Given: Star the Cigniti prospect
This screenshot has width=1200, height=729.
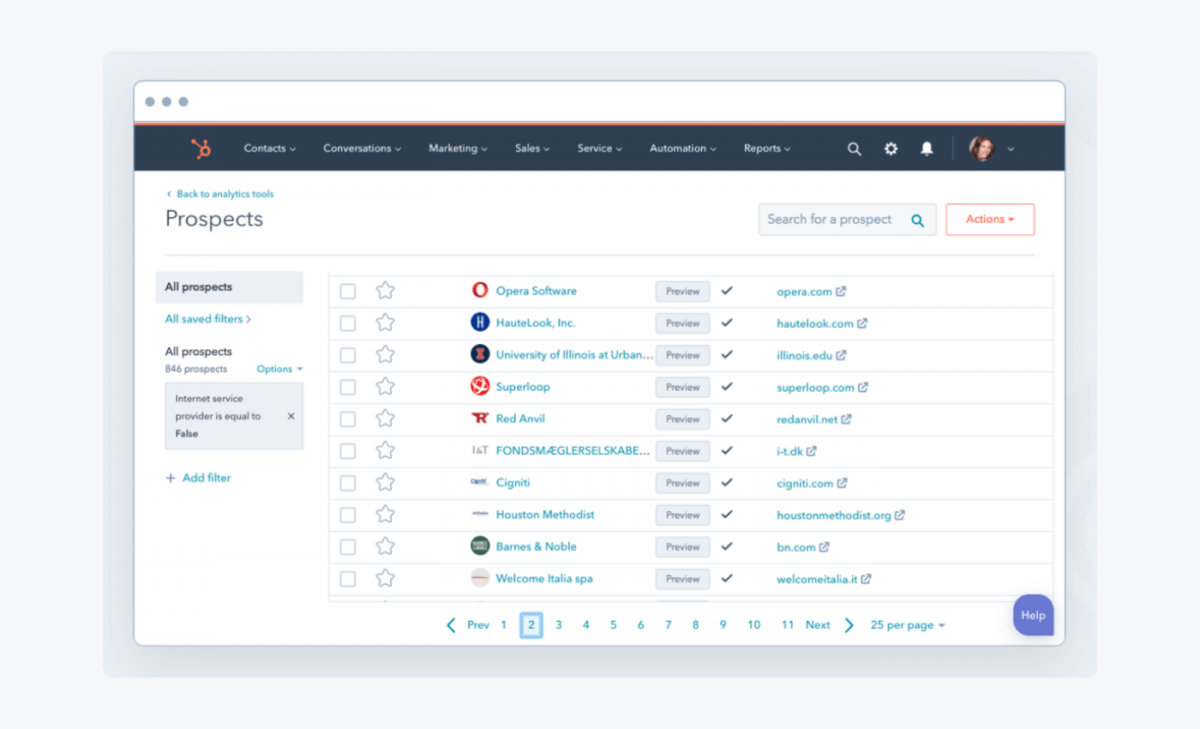Looking at the screenshot, I should (385, 483).
